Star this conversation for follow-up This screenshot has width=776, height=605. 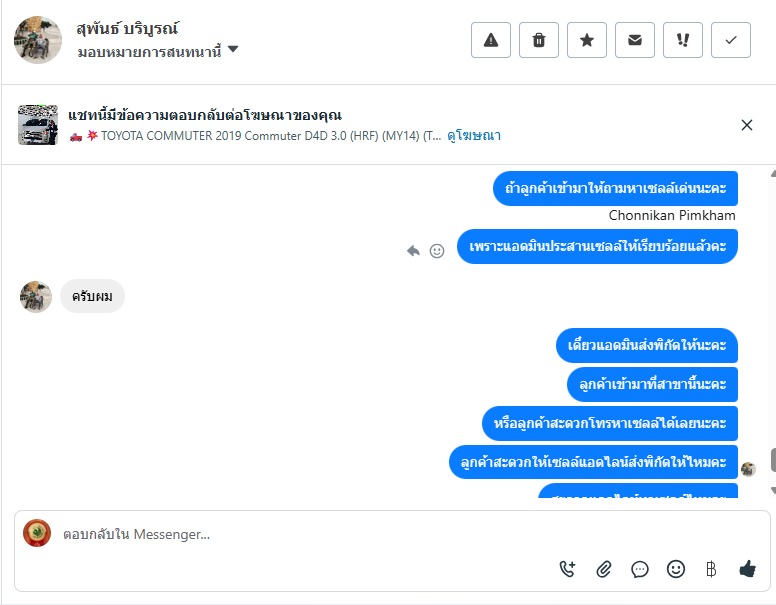click(x=586, y=40)
